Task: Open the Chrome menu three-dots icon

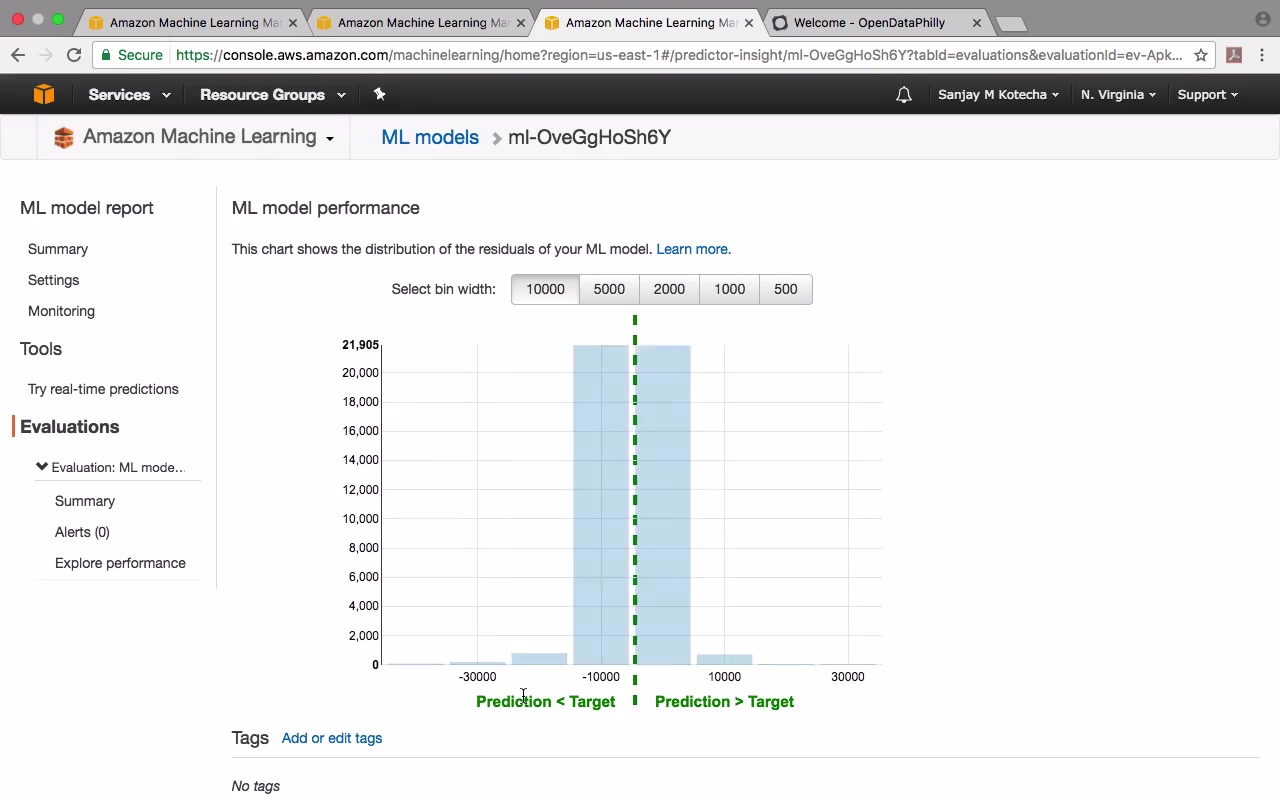Action: [x=1263, y=55]
